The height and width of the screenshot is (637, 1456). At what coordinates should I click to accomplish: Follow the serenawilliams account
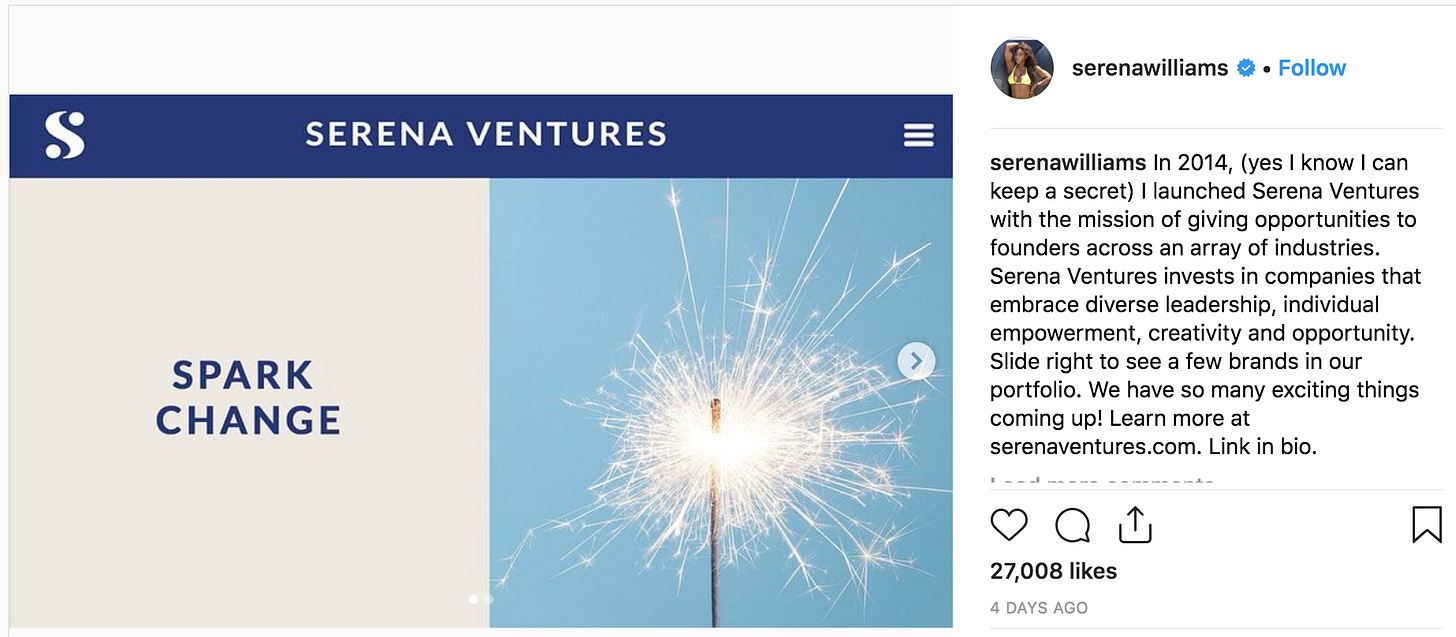1312,68
